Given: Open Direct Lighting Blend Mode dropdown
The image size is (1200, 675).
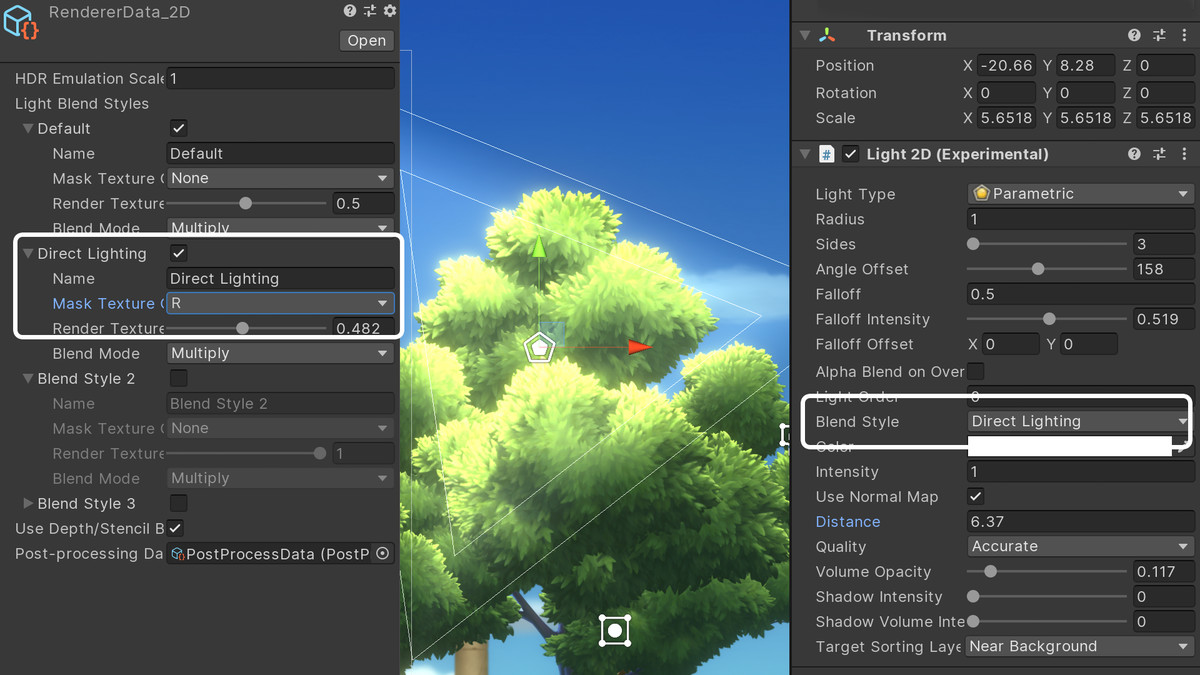Looking at the screenshot, I should 280,353.
